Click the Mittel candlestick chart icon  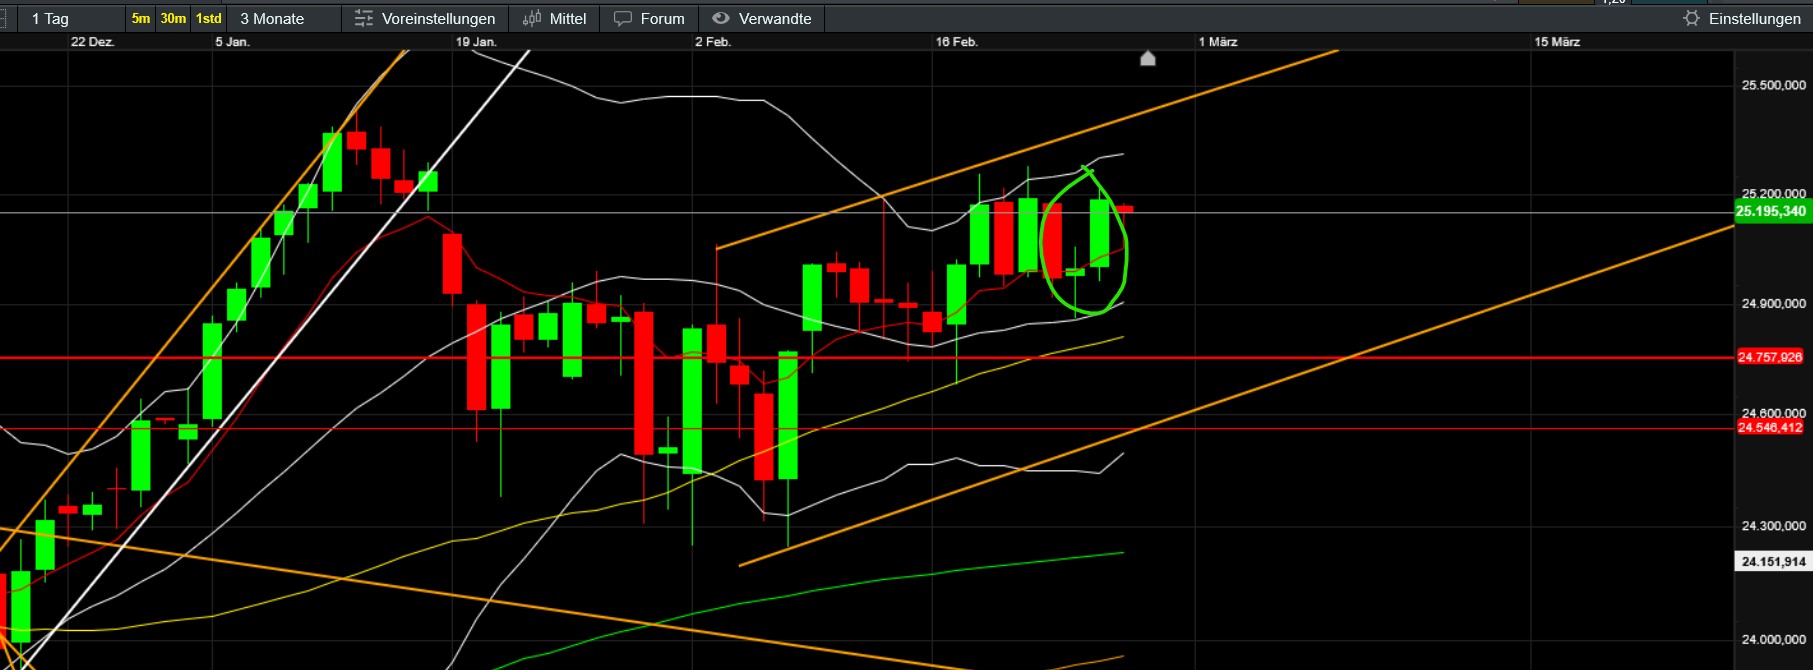click(532, 19)
